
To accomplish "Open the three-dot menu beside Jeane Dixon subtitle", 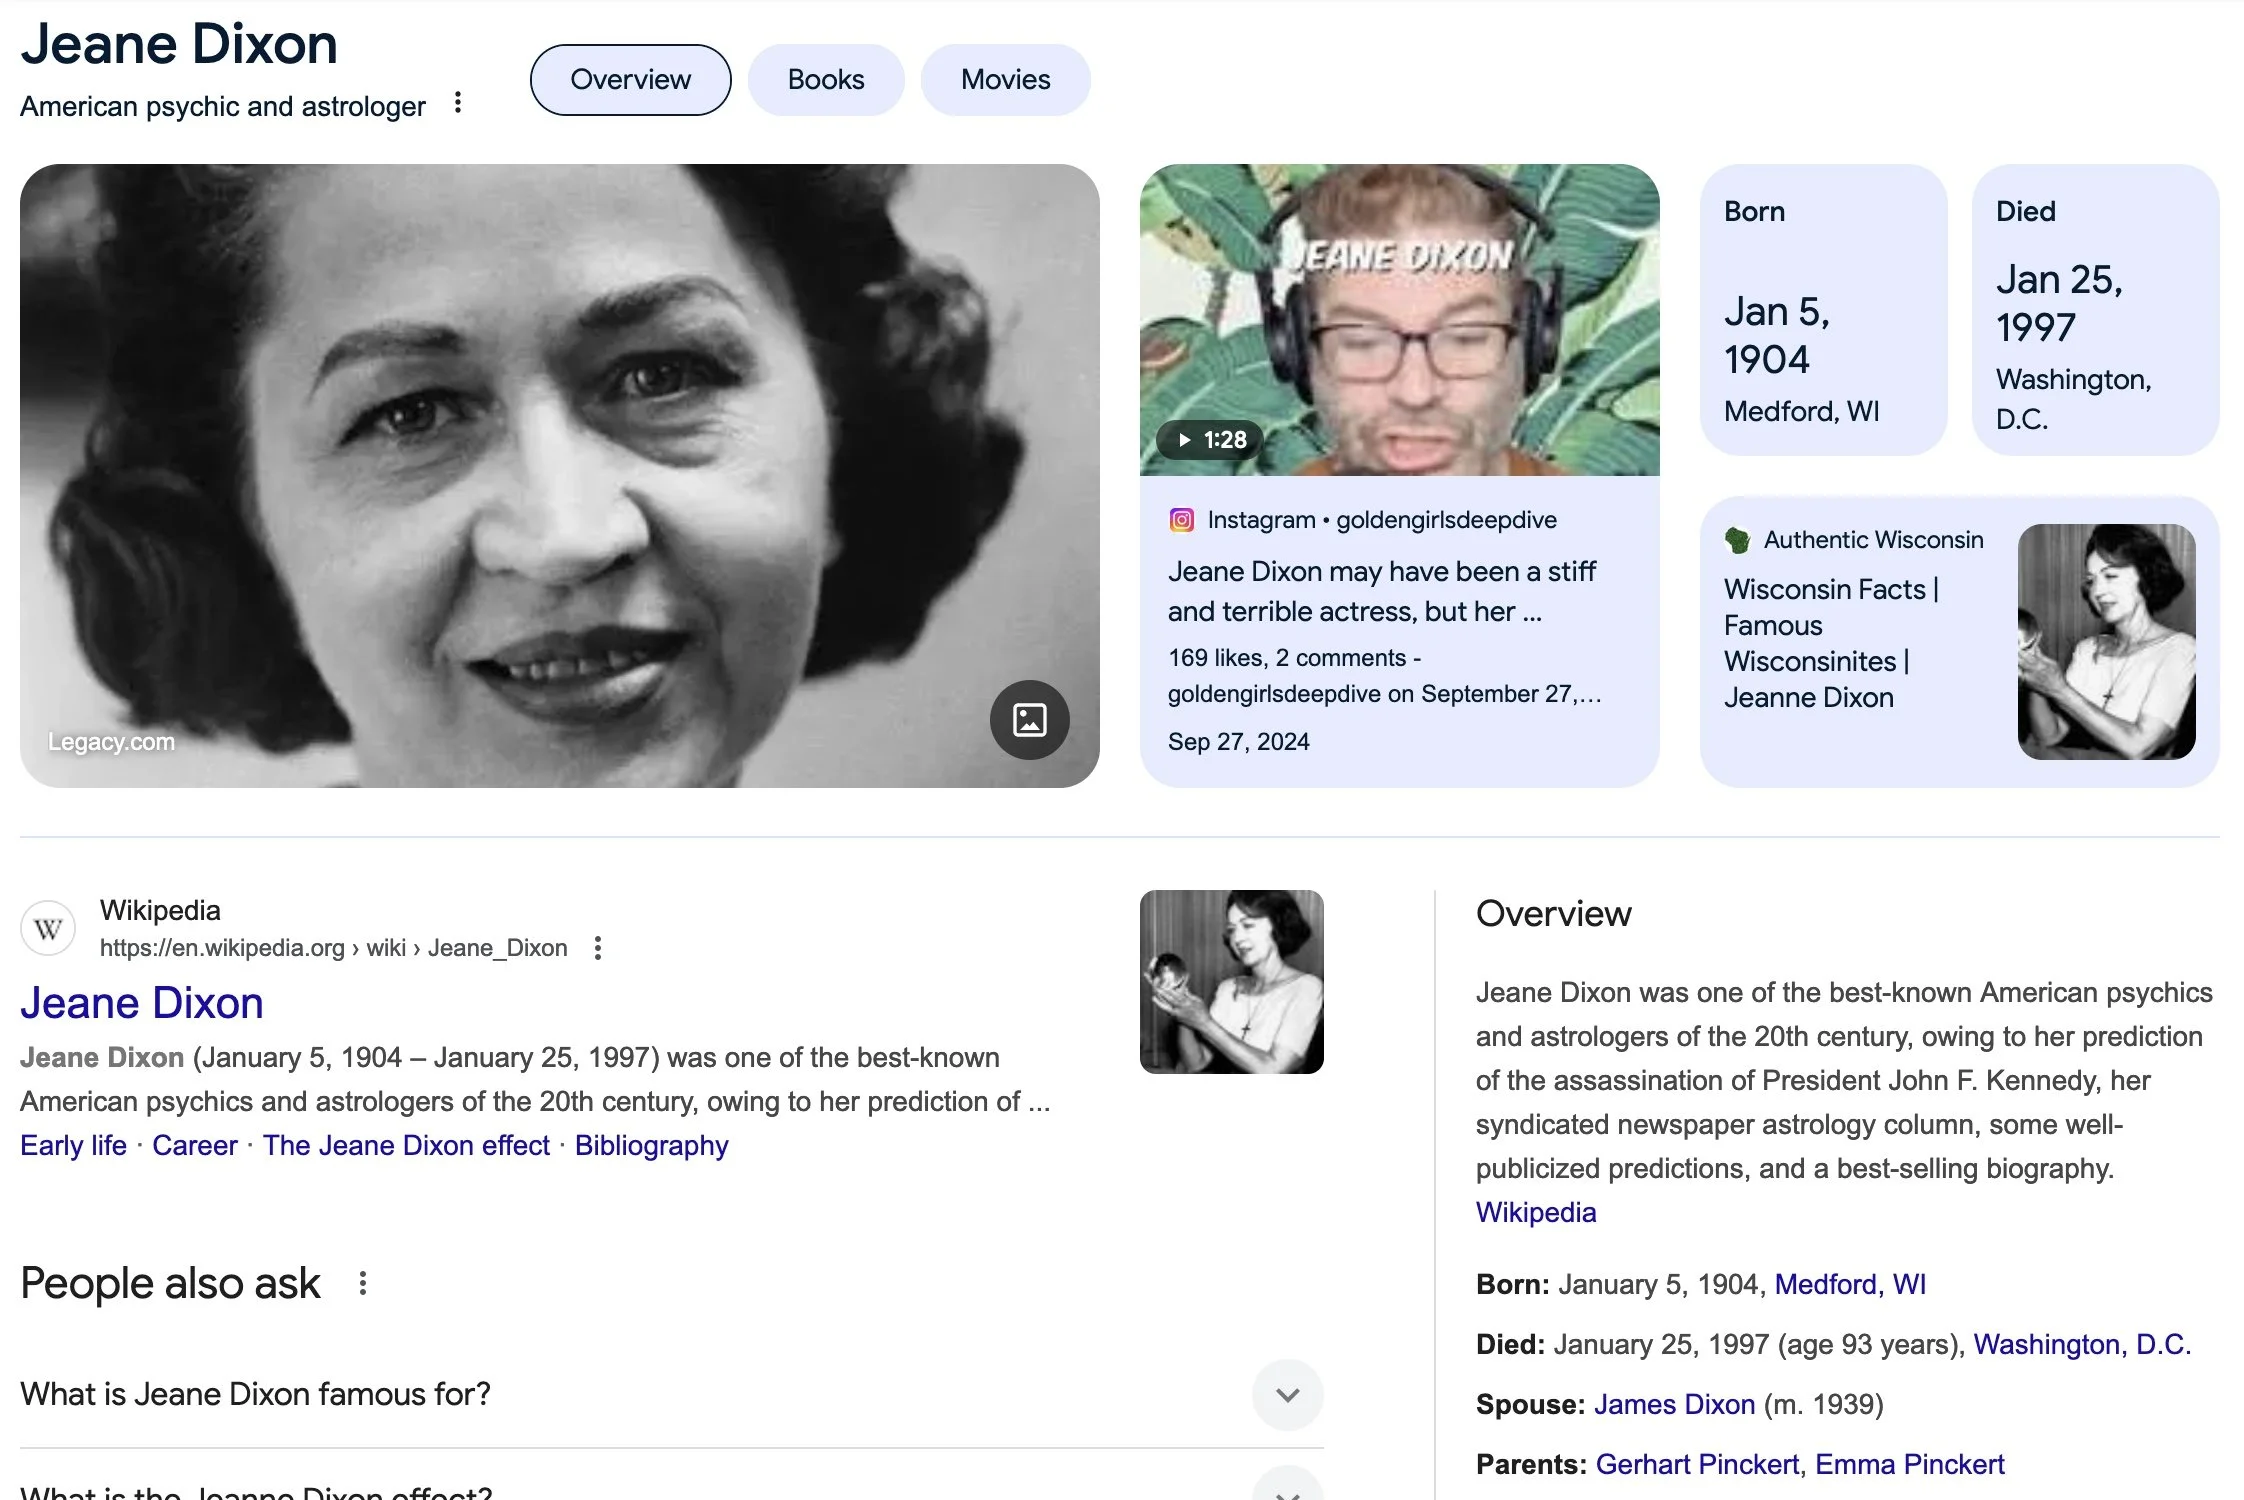I will click(457, 103).
